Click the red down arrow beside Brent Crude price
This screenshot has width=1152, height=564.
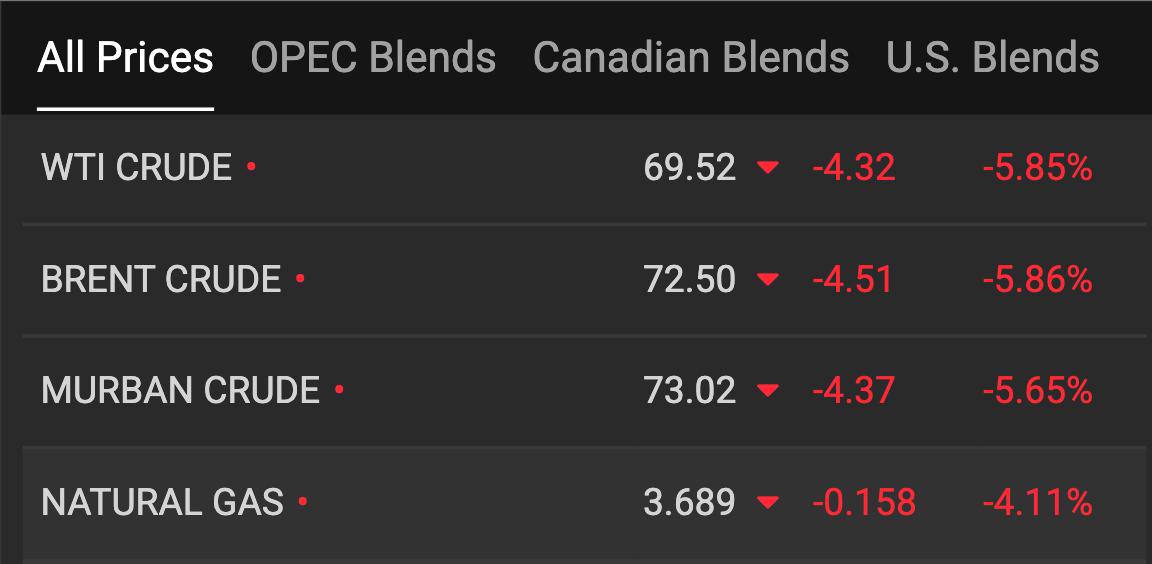768,280
